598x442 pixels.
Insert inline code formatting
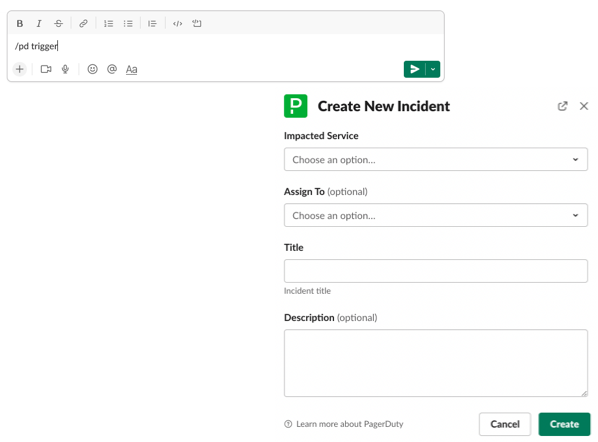[177, 24]
